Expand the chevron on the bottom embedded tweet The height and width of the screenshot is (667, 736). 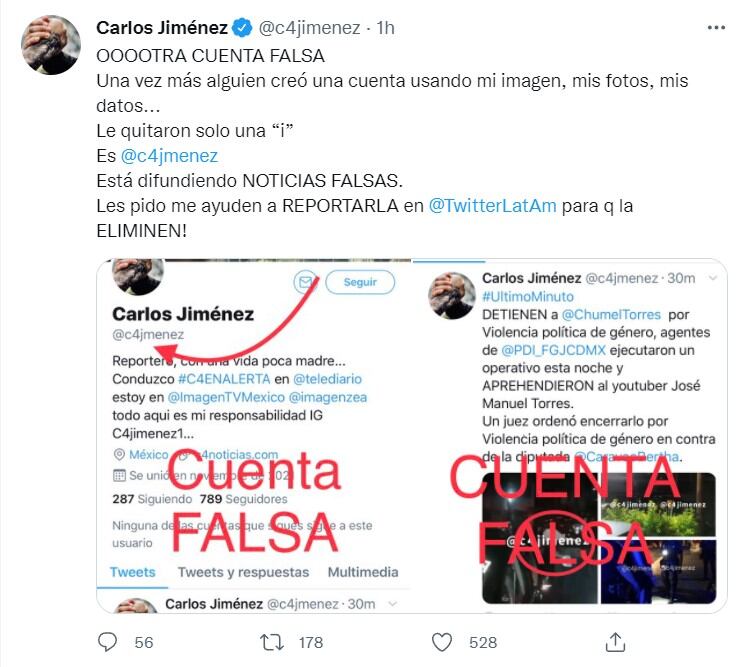[x=393, y=604]
